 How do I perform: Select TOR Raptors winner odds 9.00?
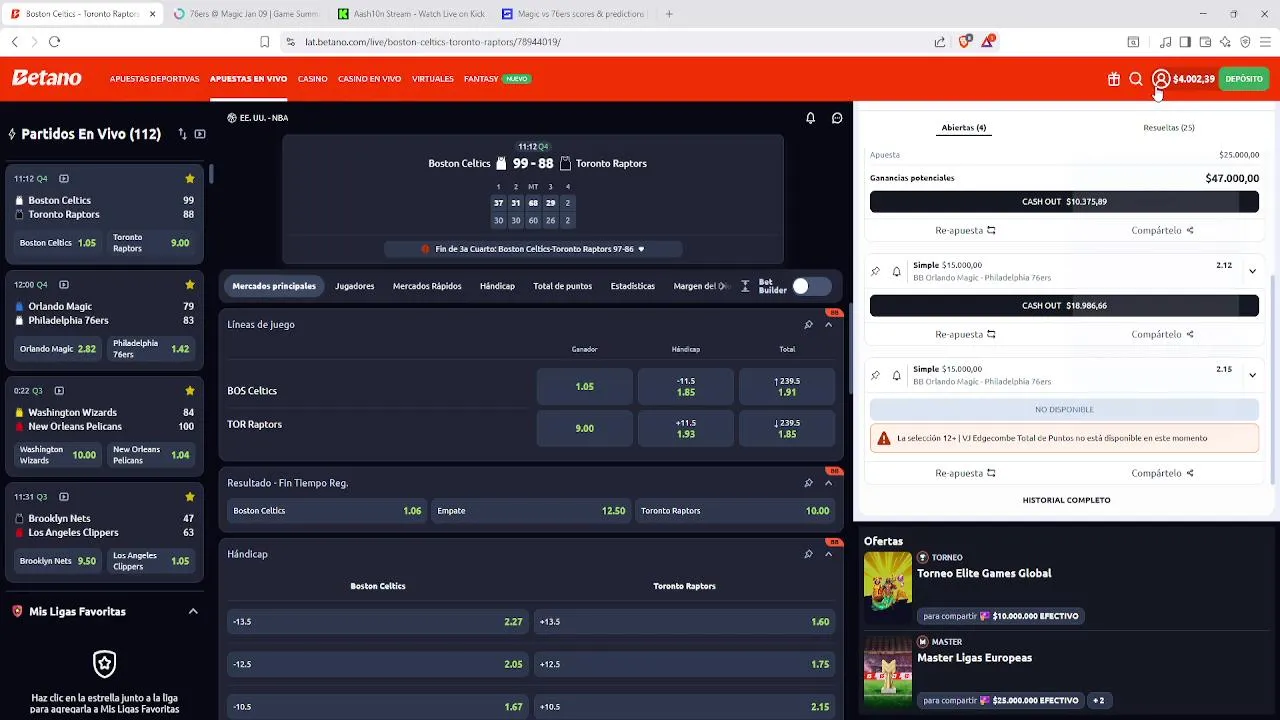click(x=585, y=429)
